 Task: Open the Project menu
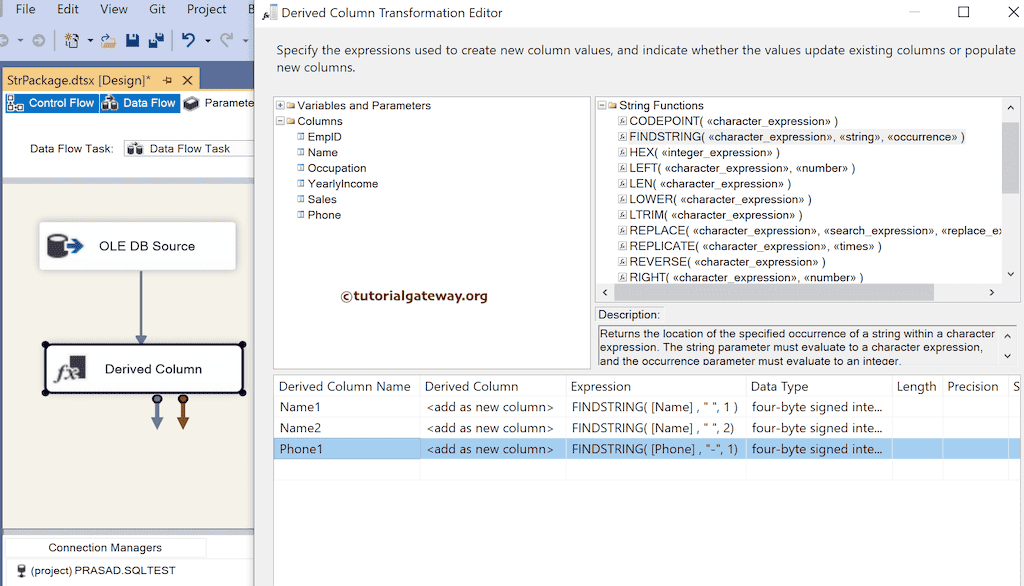tap(206, 9)
